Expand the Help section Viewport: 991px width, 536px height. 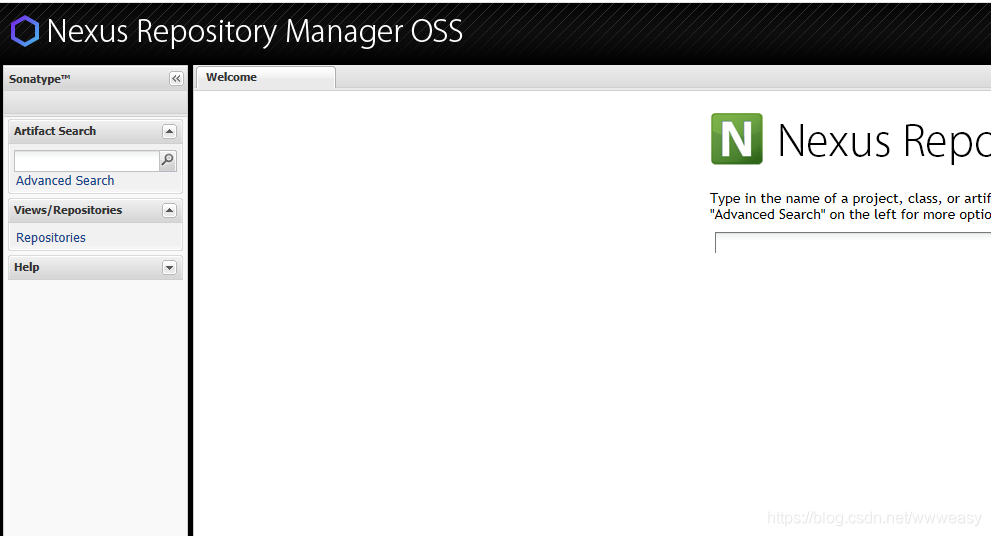[169, 267]
